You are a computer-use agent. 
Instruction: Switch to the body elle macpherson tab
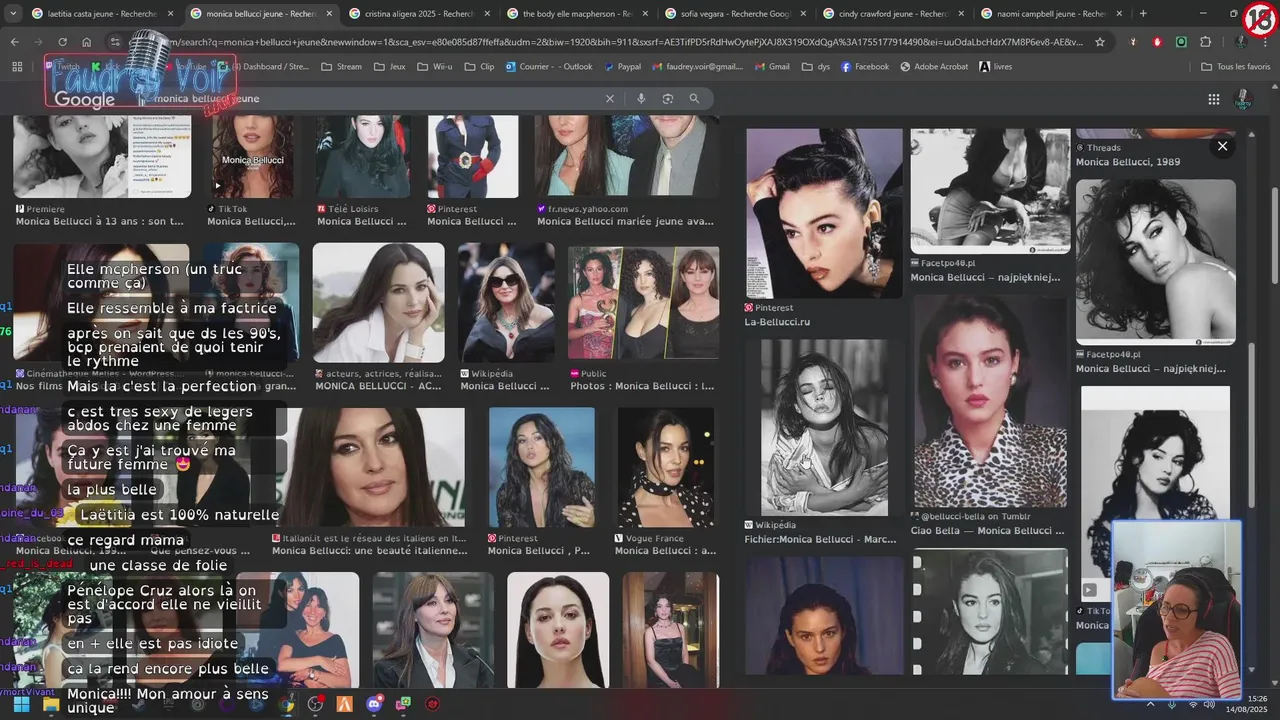[577, 14]
